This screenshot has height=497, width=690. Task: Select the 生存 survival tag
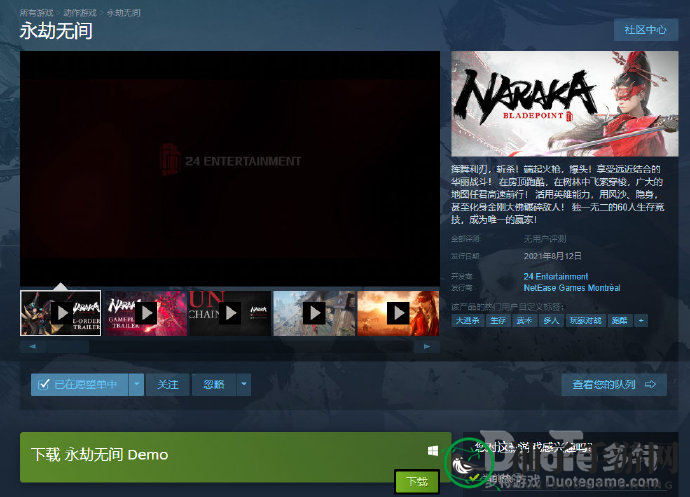[498, 320]
